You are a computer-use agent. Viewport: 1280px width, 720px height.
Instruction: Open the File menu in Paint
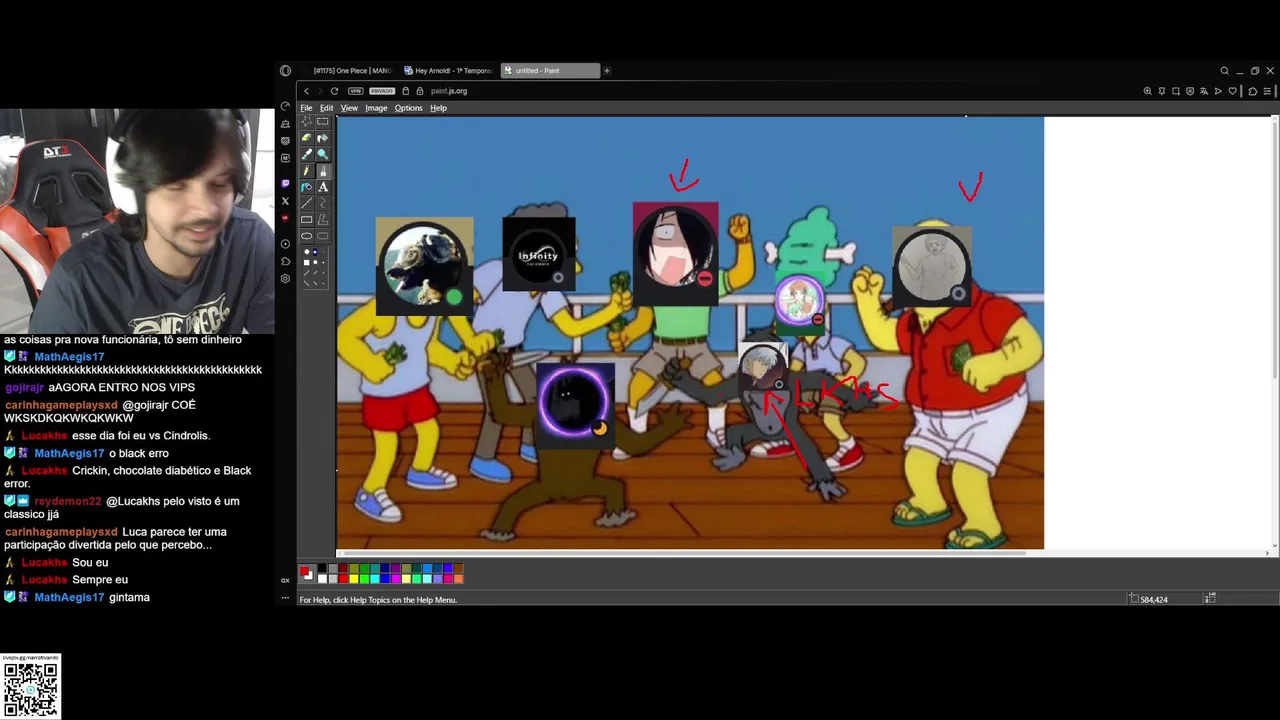306,108
